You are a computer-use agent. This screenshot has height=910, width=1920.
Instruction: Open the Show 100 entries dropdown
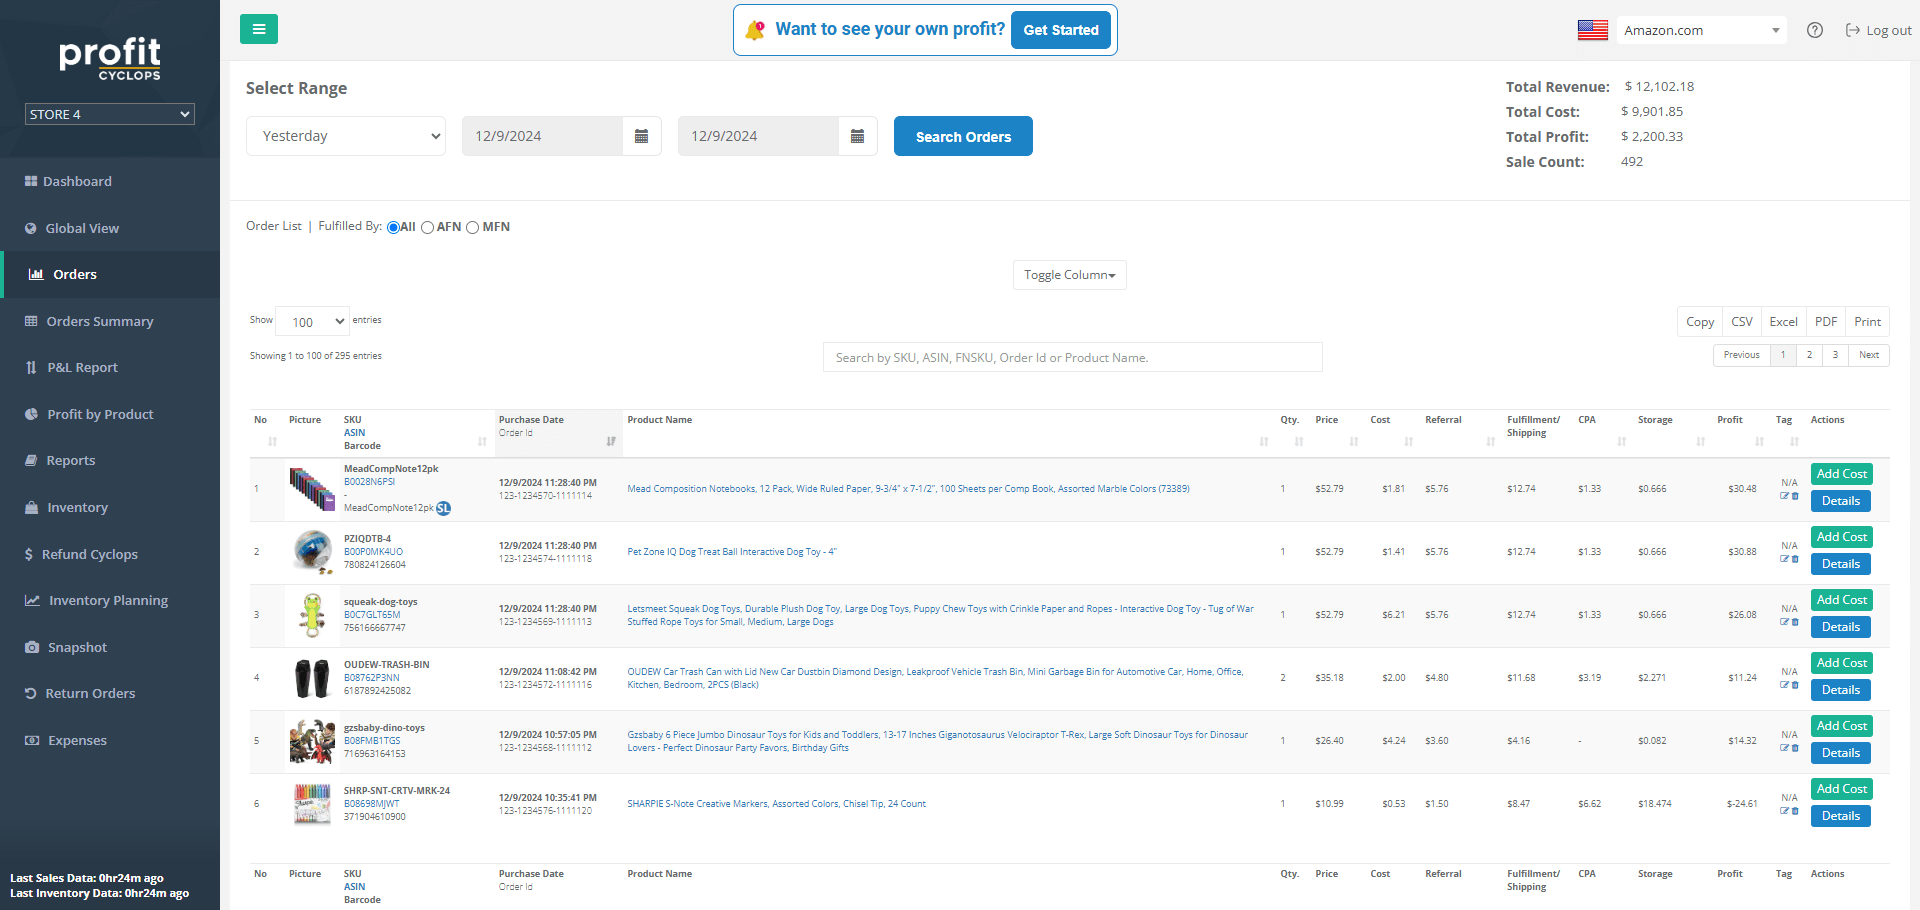312,321
